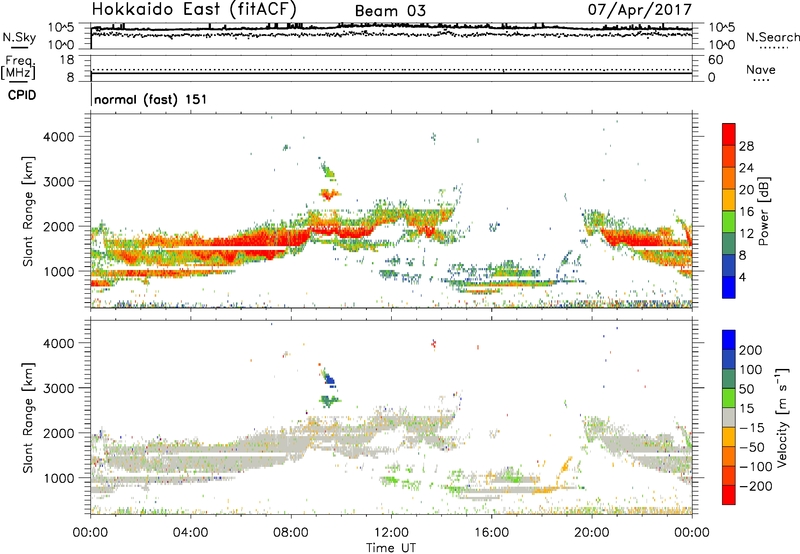Click the '08:00' time axis label
The height and width of the screenshot is (554, 800).
coord(291,533)
